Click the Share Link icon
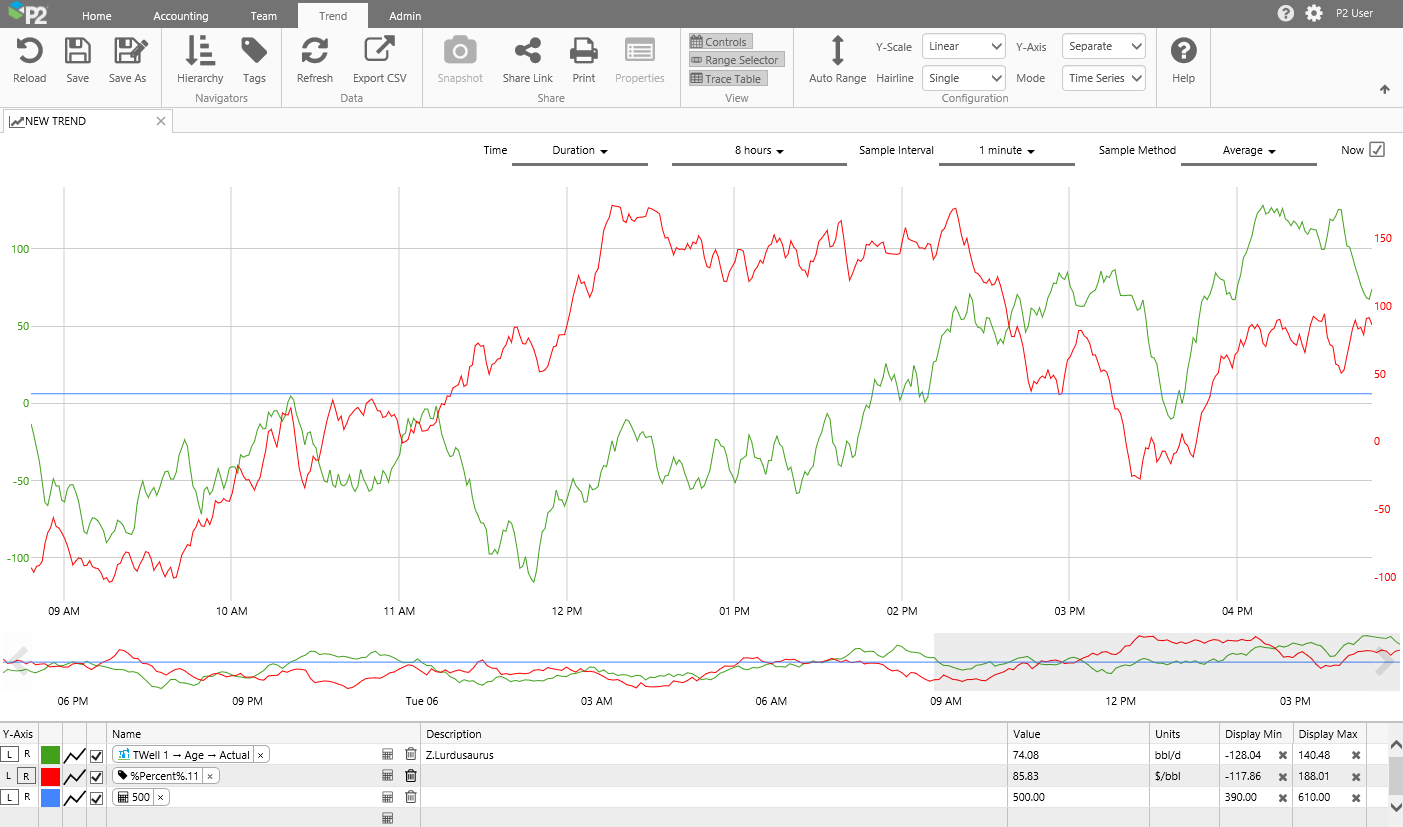This screenshot has width=1403, height=827. [527, 52]
